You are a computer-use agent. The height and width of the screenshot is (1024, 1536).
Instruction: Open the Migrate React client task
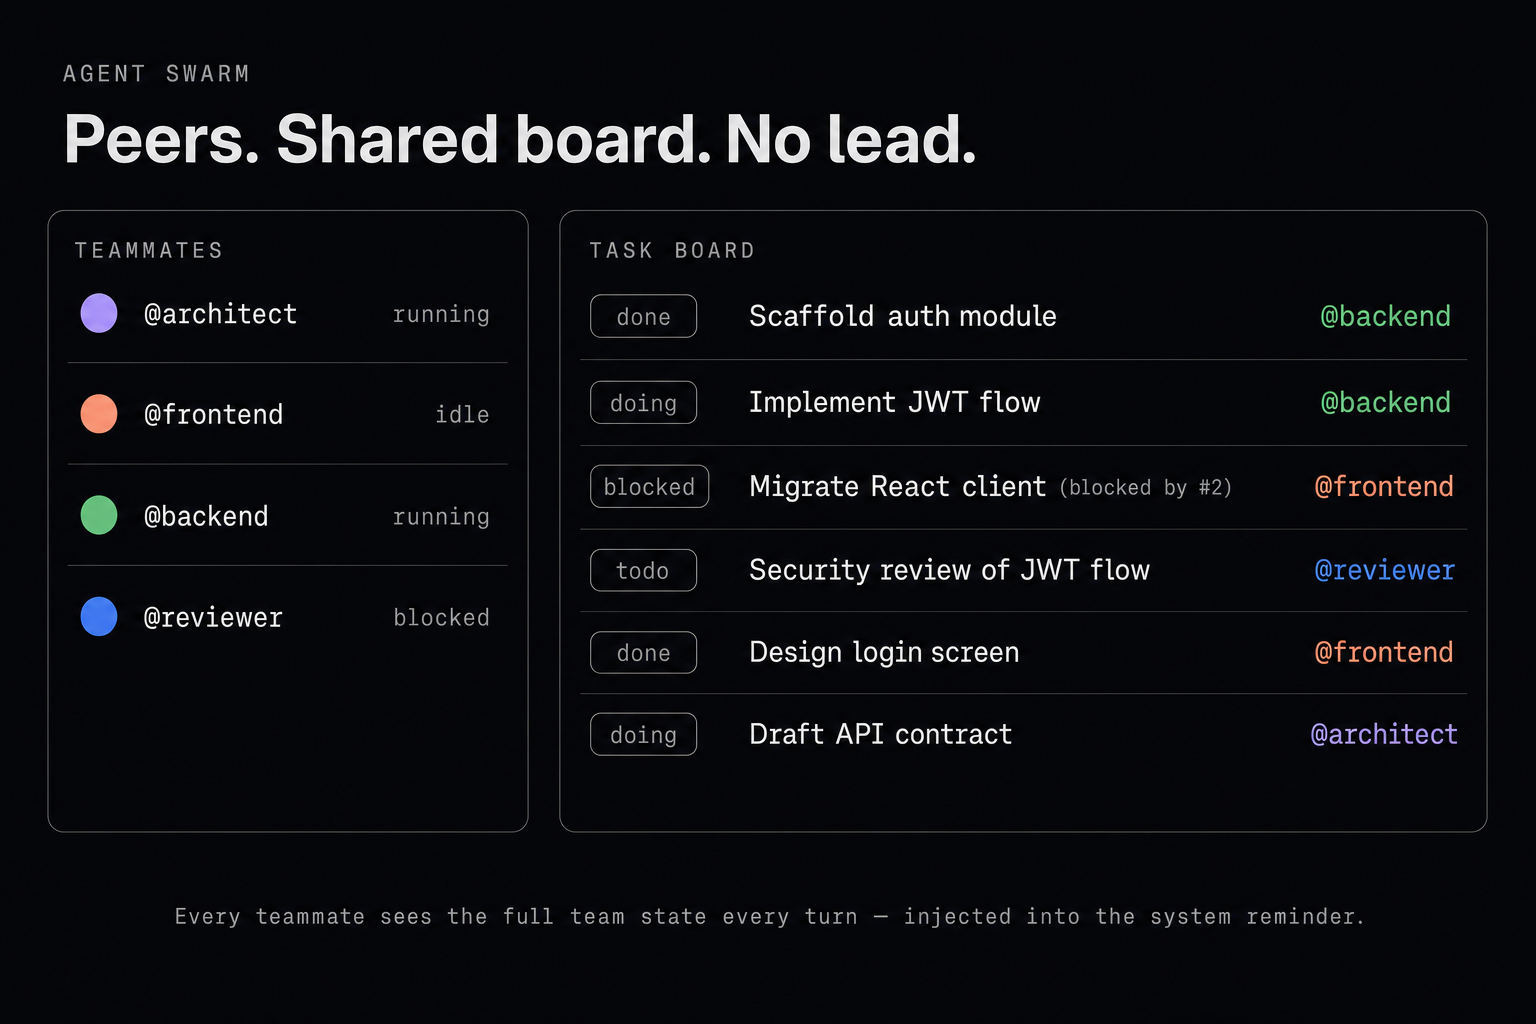pyautogui.click(x=897, y=486)
